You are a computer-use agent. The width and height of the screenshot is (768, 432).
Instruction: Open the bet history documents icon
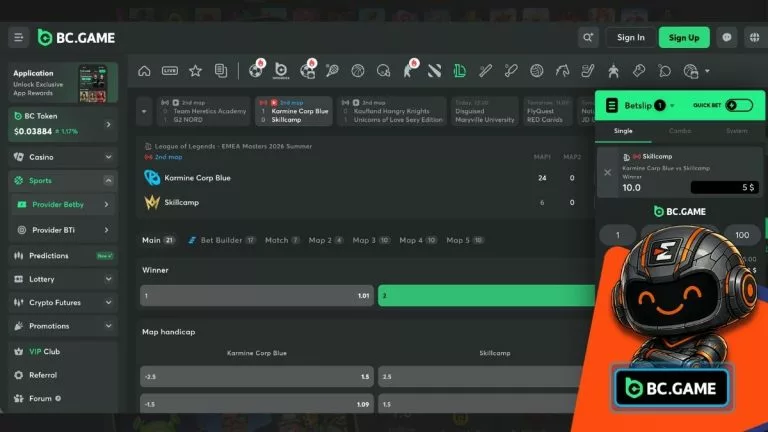point(221,71)
